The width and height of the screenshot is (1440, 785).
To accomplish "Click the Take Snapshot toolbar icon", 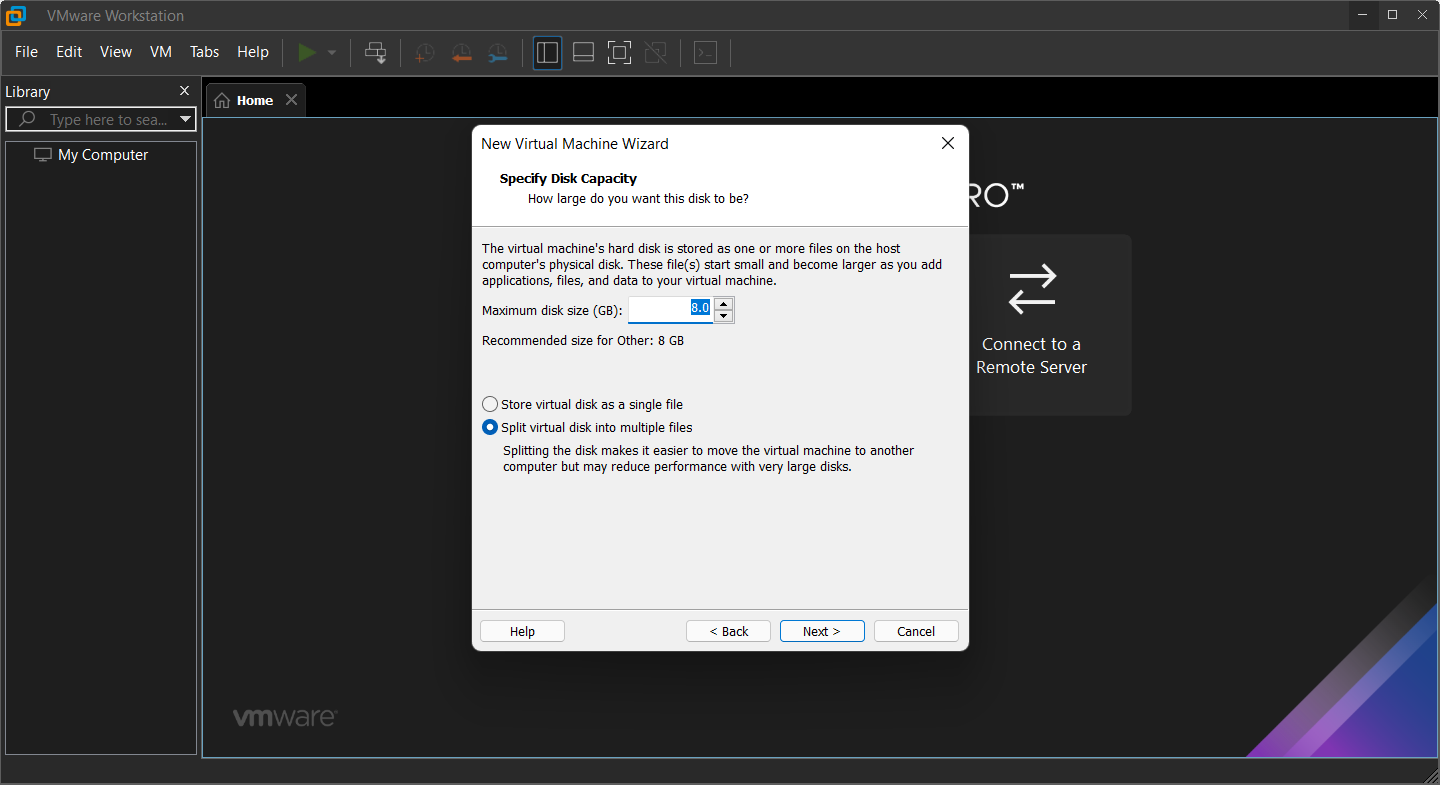I will [x=425, y=52].
